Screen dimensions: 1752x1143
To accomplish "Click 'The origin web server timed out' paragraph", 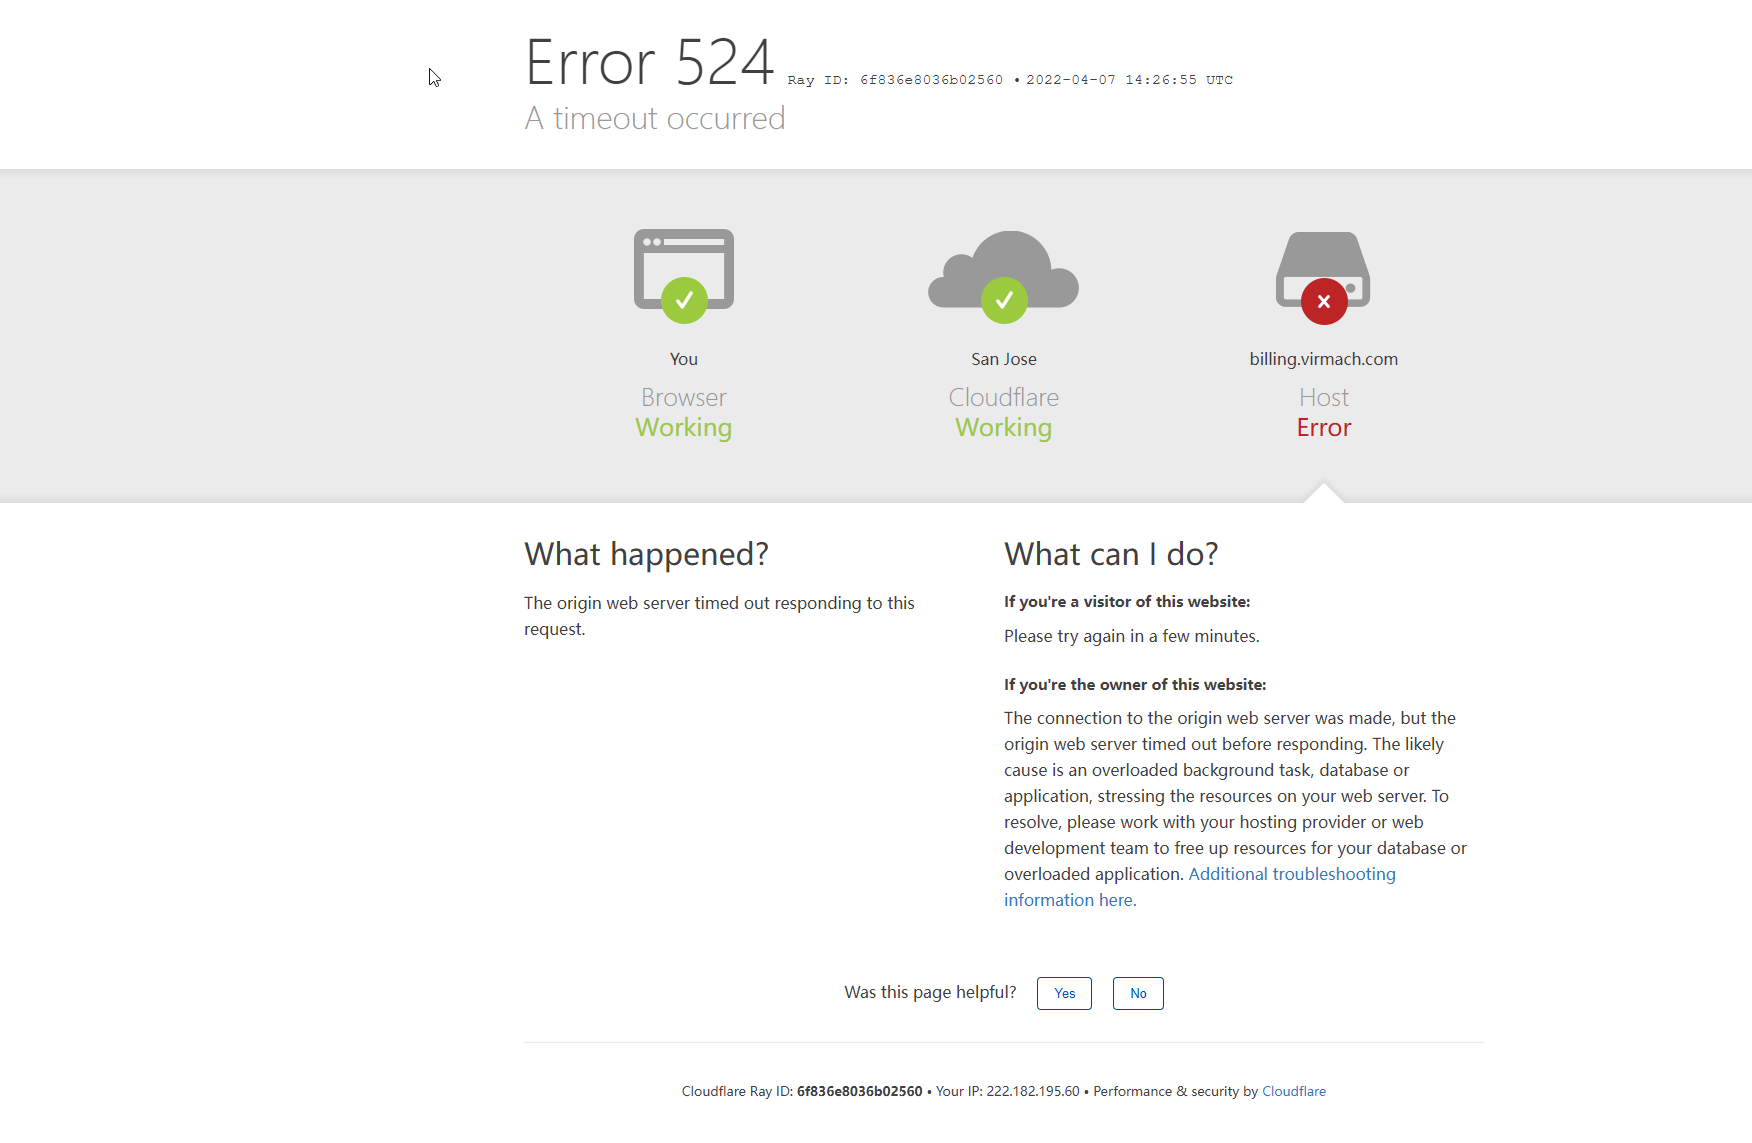I will click(x=719, y=616).
